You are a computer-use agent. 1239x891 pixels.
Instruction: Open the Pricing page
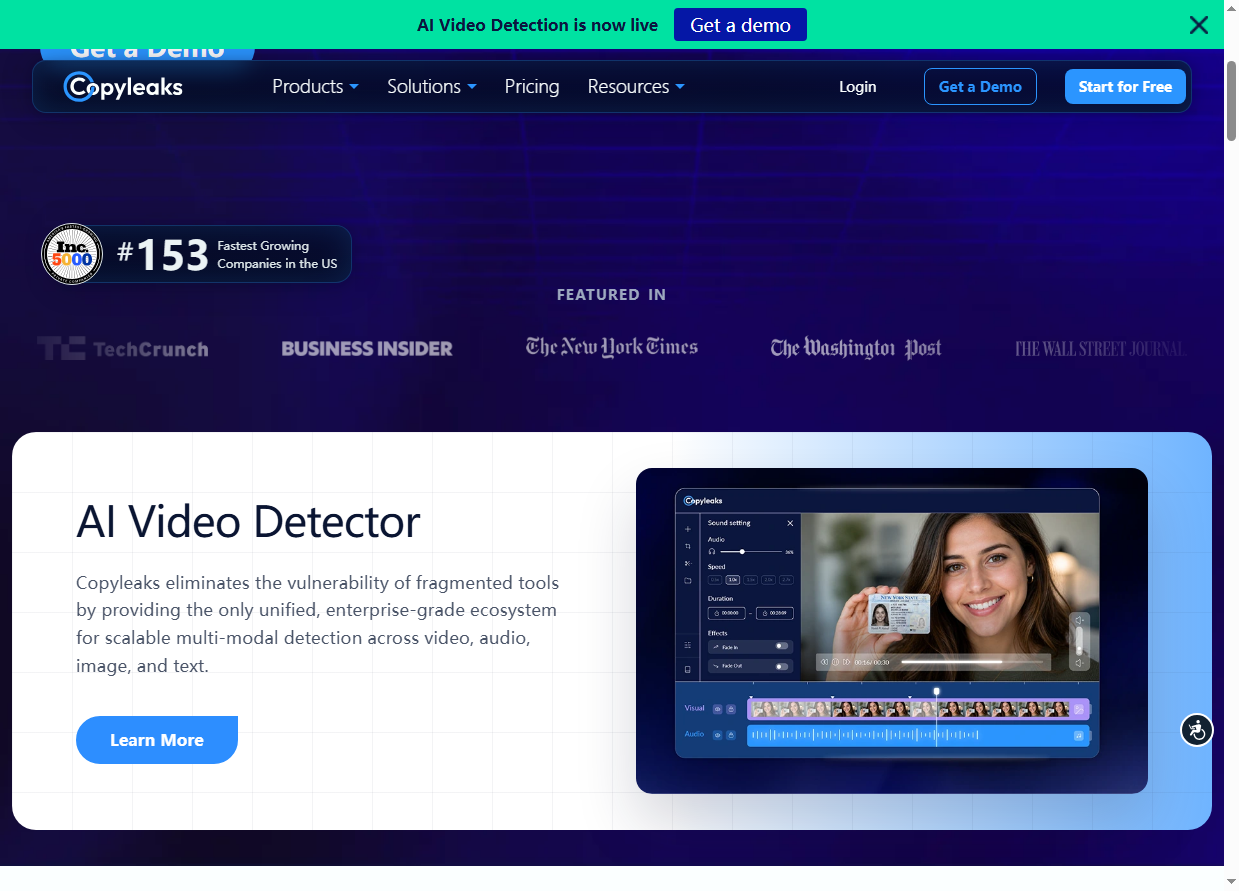tap(532, 87)
